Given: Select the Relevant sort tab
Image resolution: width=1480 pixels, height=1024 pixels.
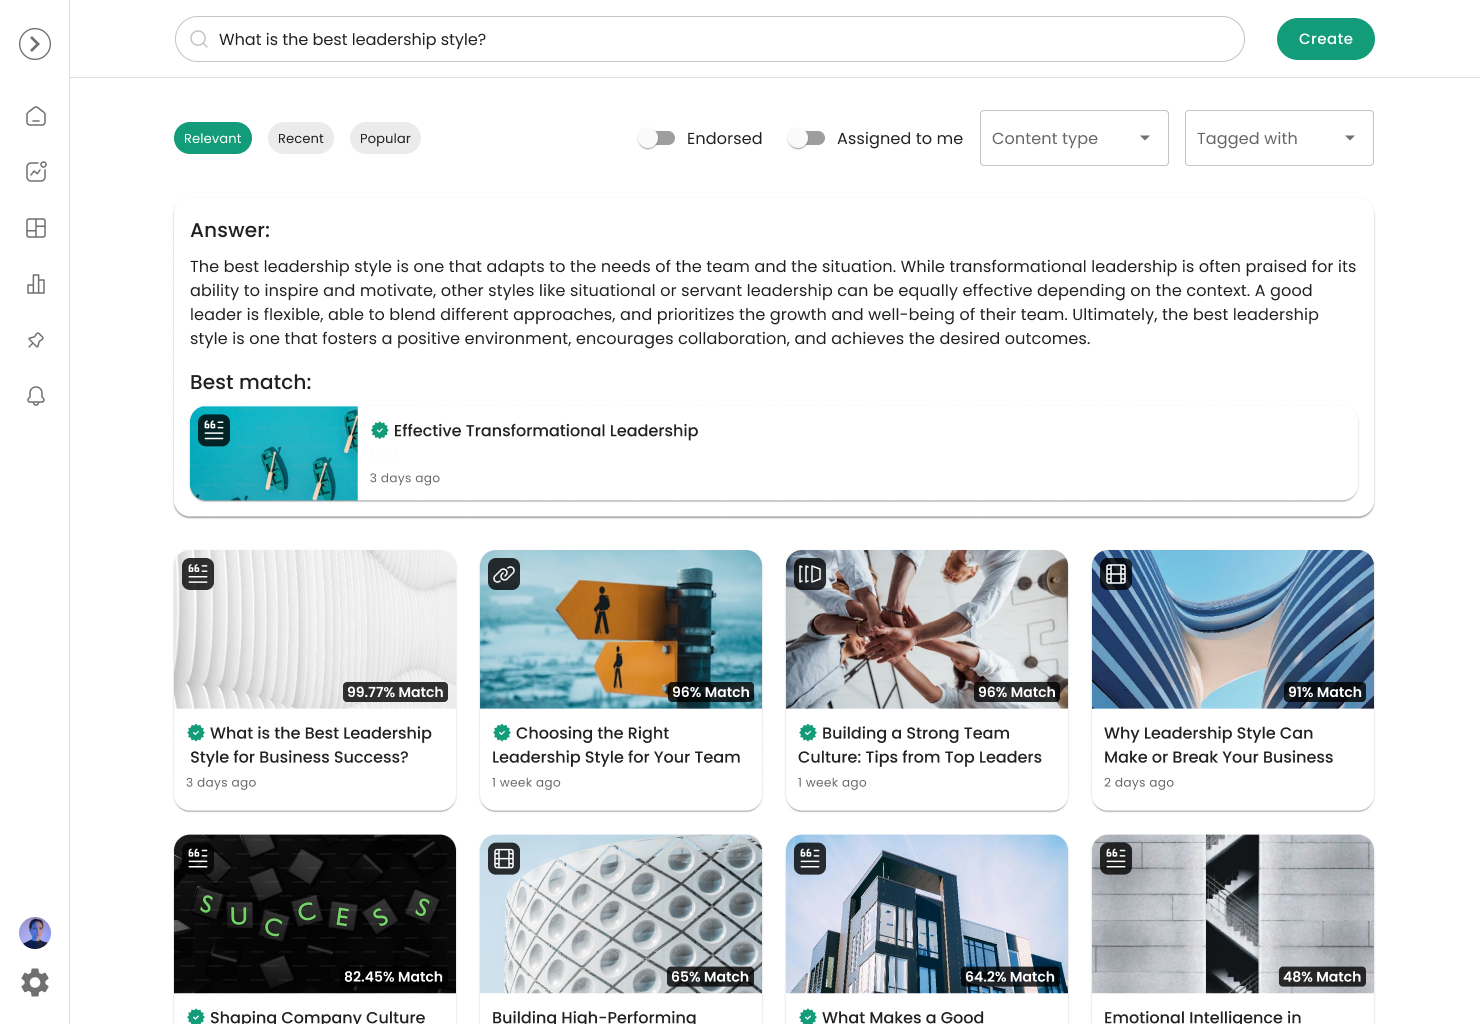Looking at the screenshot, I should click(x=213, y=138).
